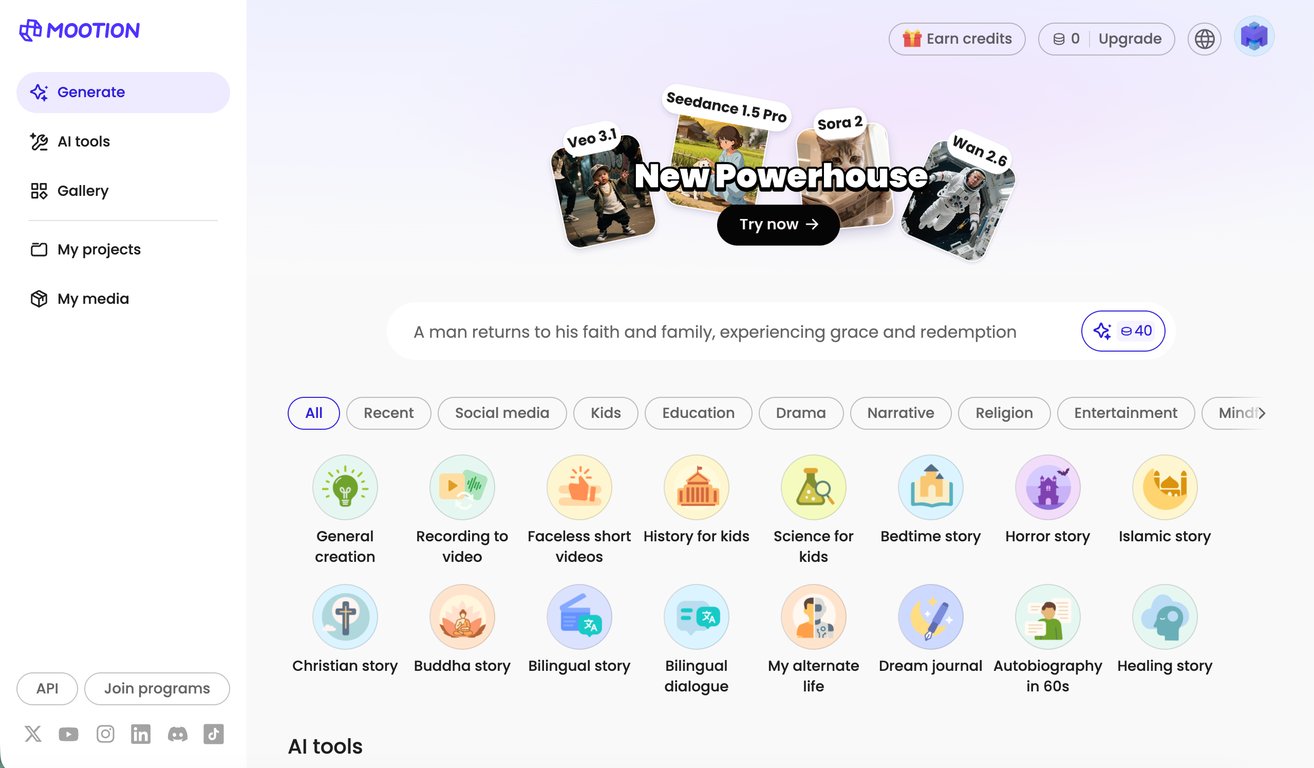
Task: Click the generate button showing 40 credits
Action: (x=1123, y=331)
